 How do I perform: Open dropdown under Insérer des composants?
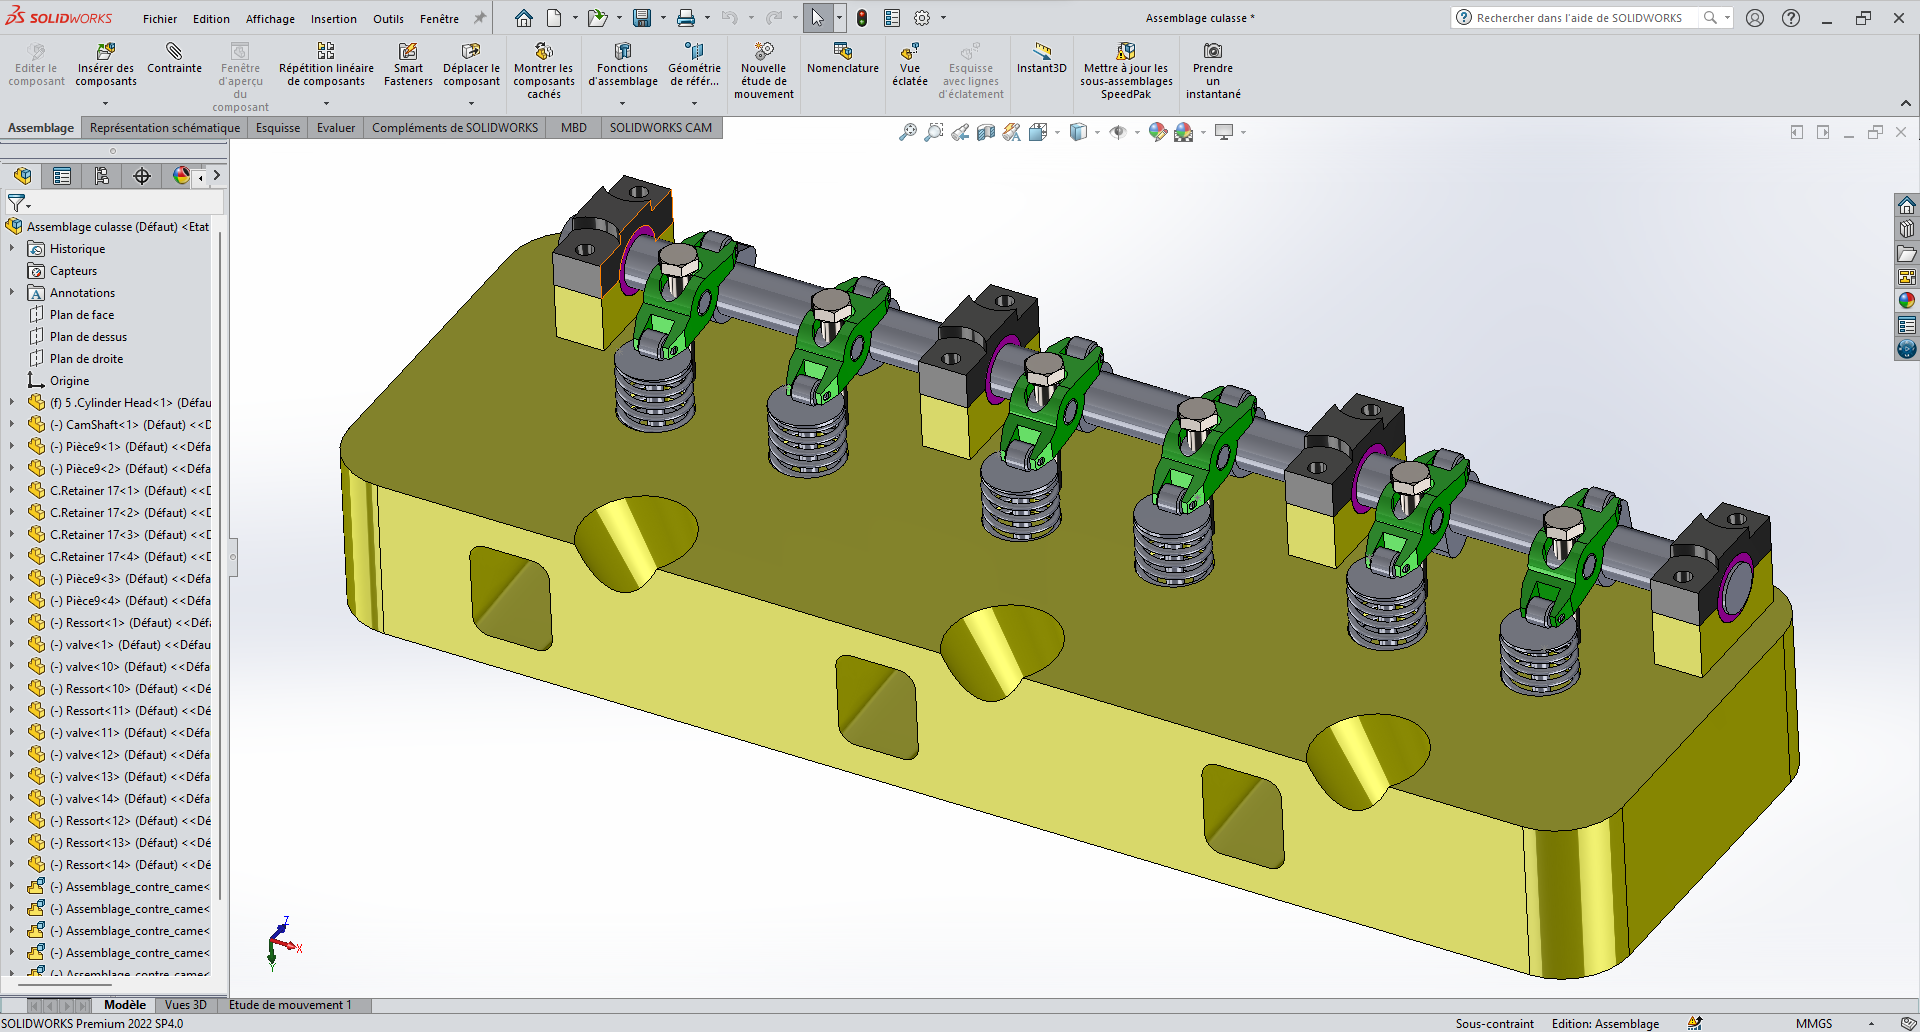[105, 103]
